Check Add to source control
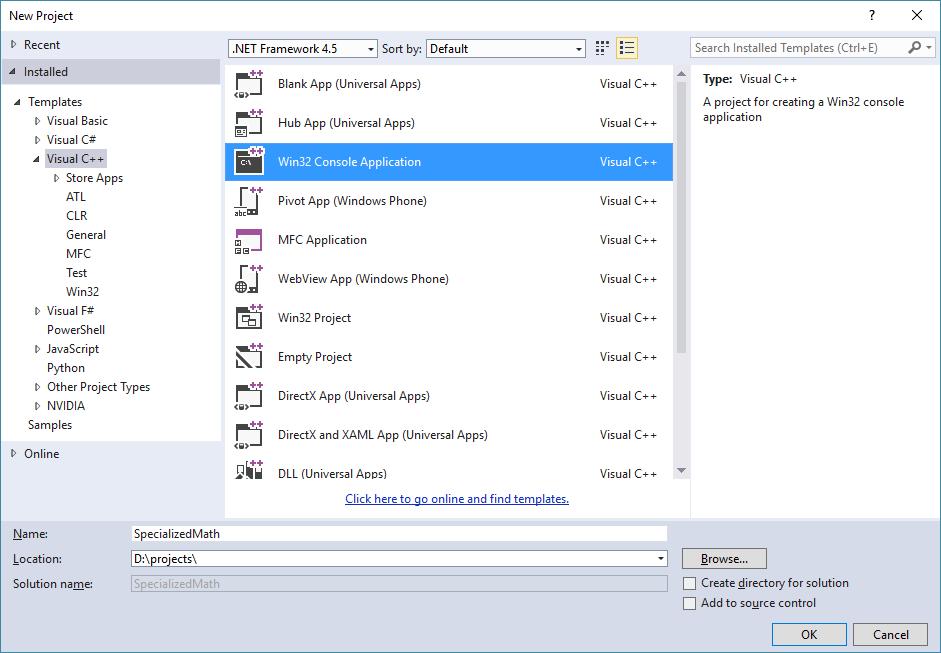Image resolution: width=941 pixels, height=653 pixels. [x=690, y=603]
